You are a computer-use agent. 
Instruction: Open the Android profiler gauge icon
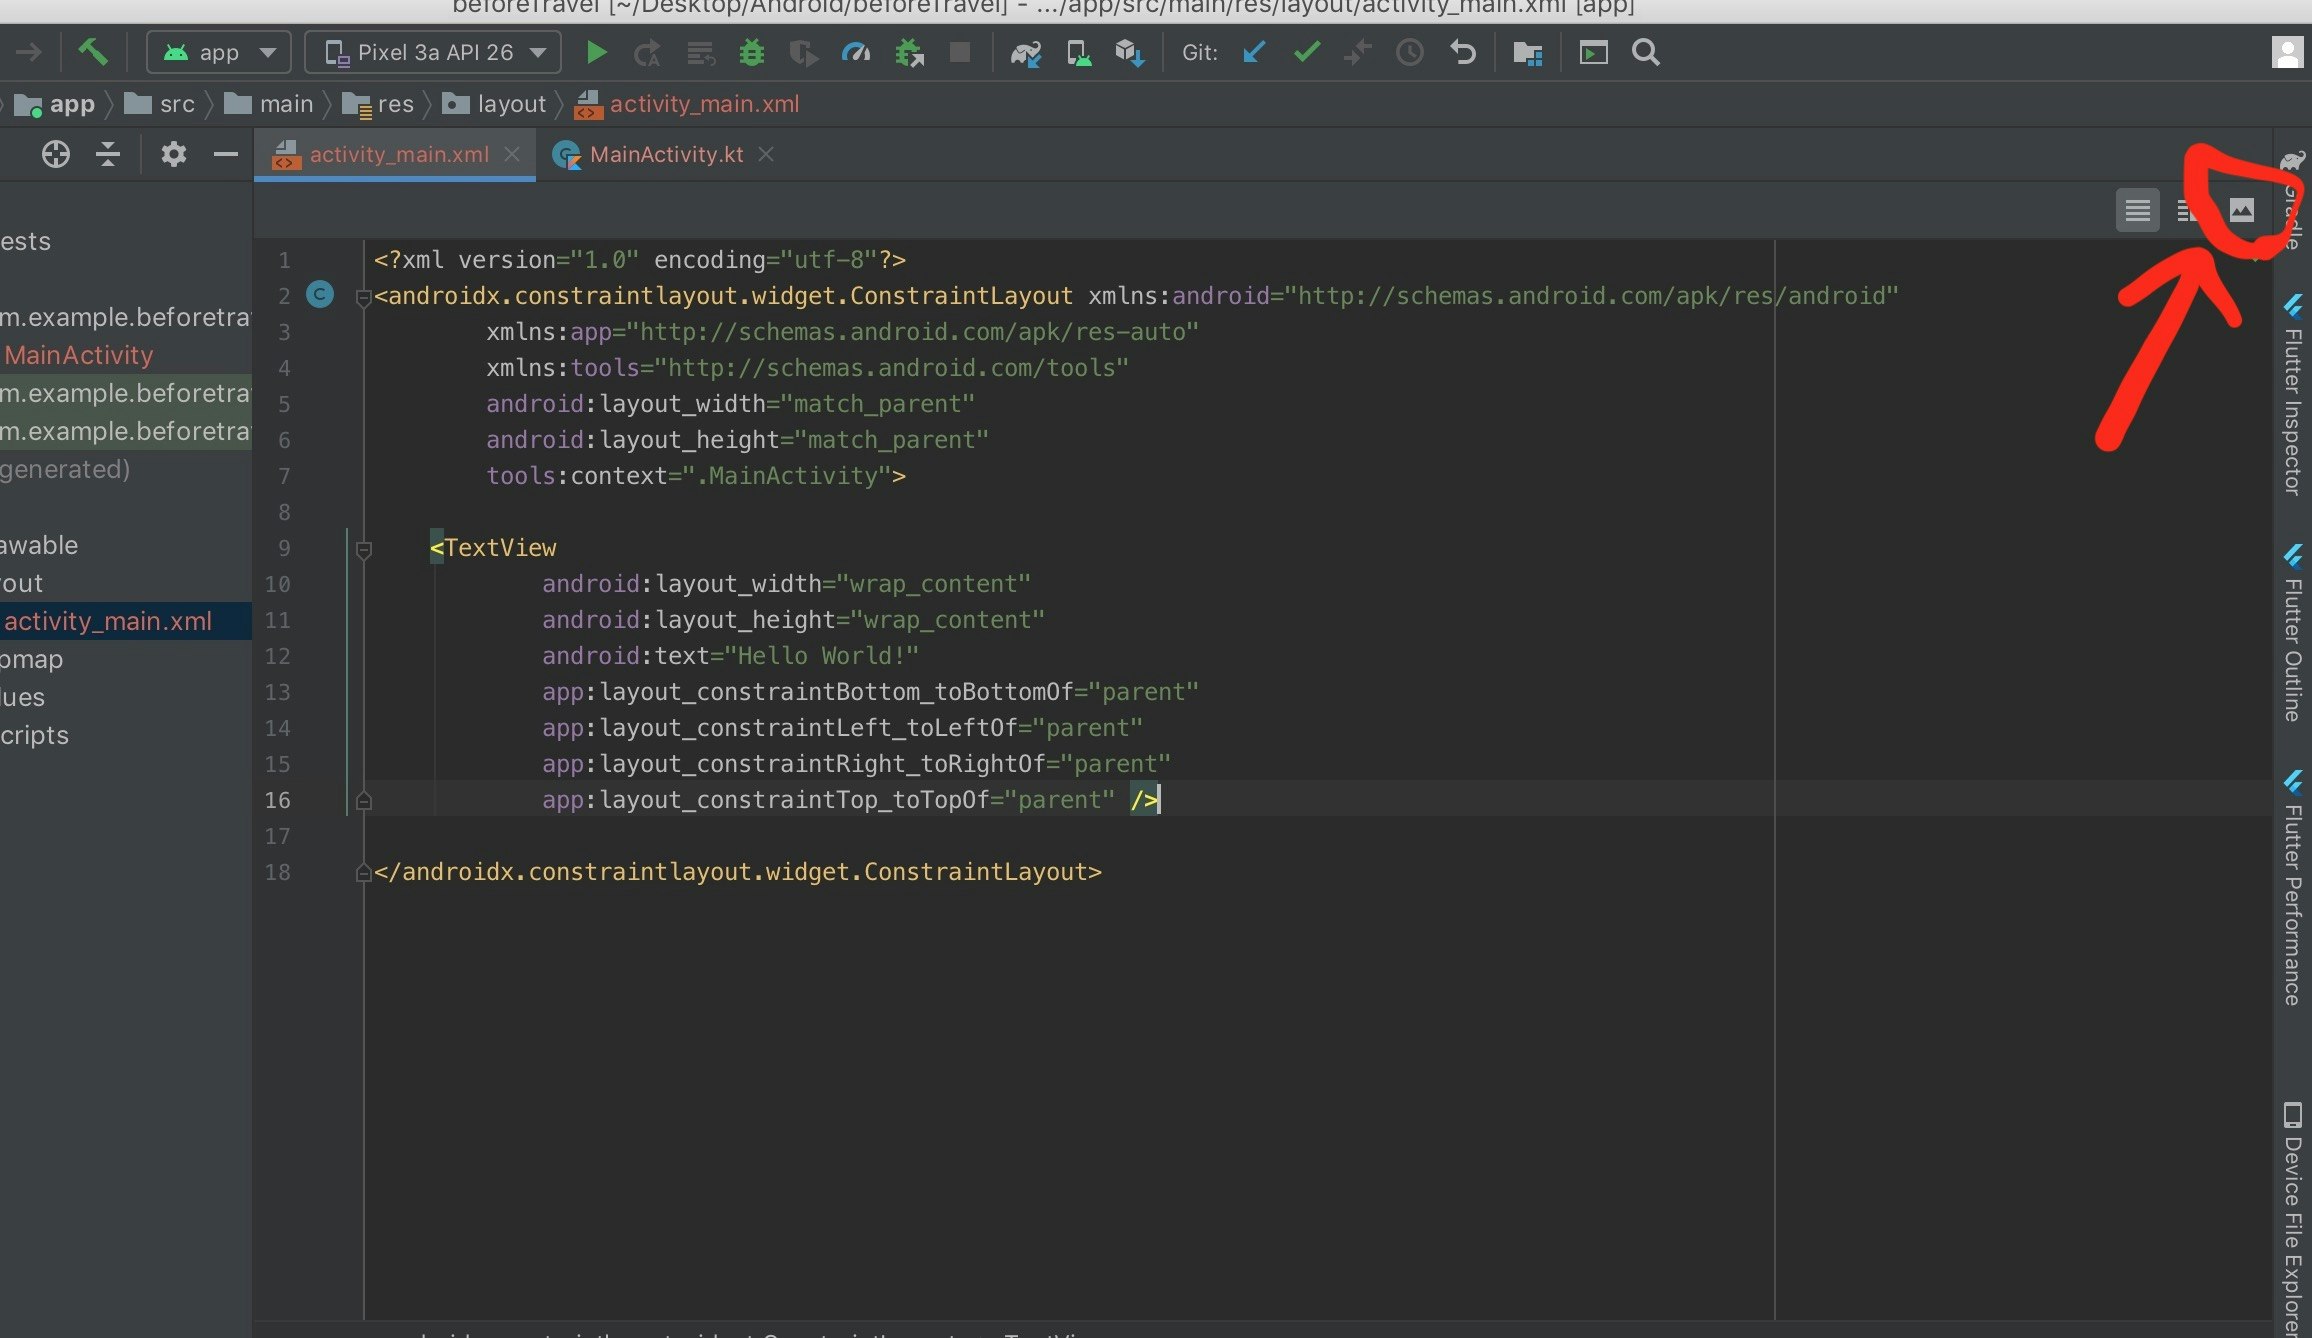coord(856,52)
